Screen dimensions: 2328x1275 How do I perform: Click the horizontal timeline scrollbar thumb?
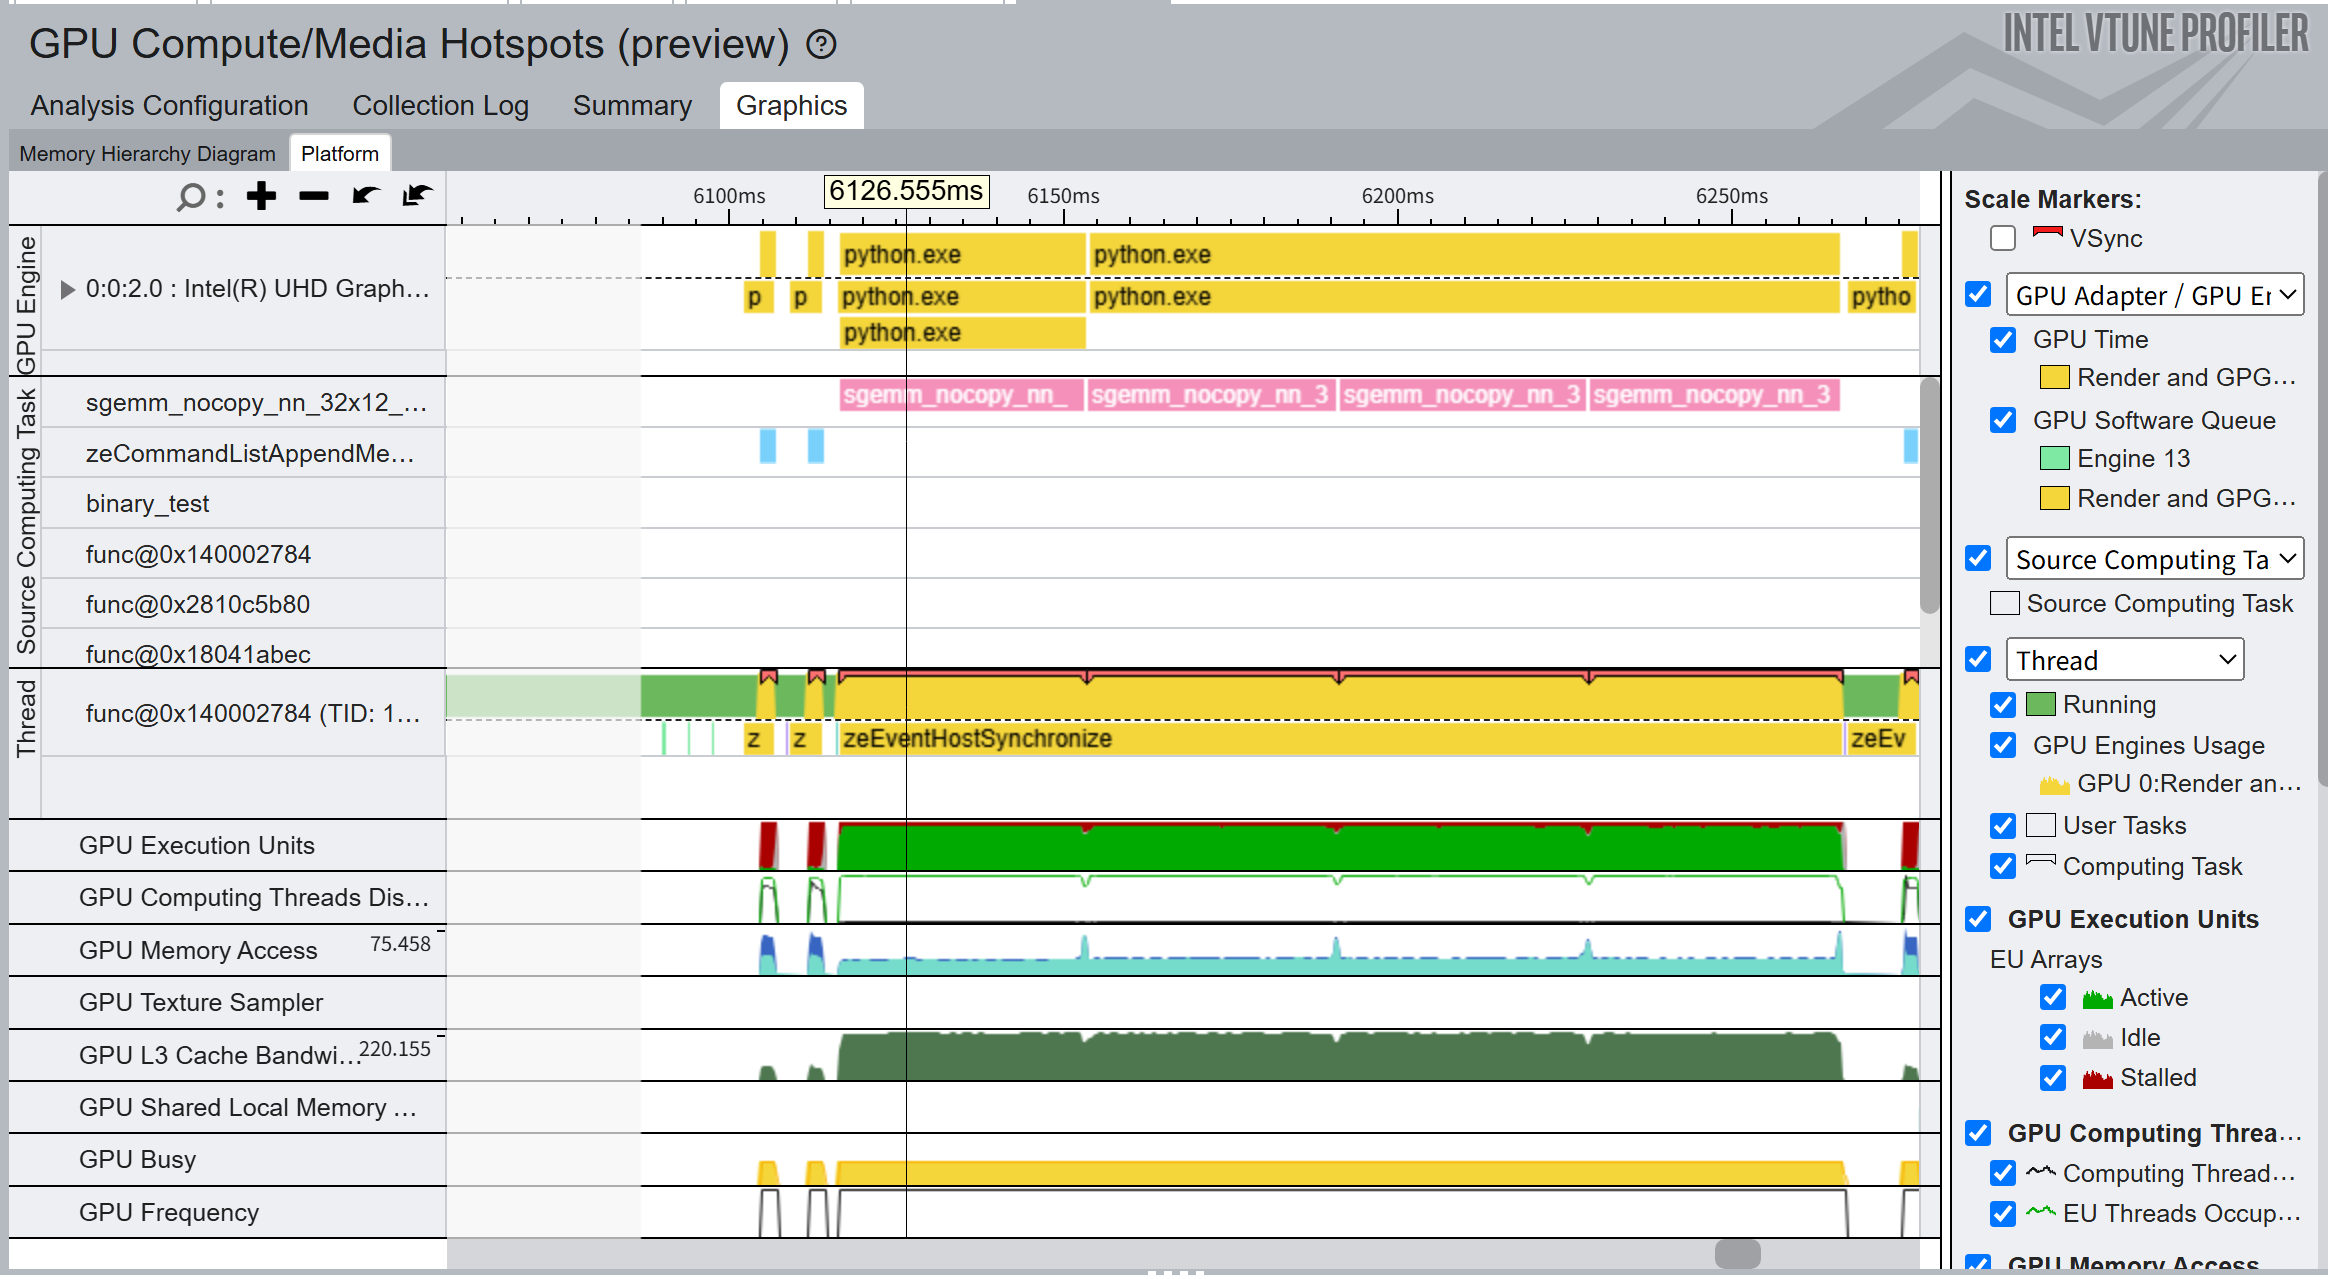1738,1254
